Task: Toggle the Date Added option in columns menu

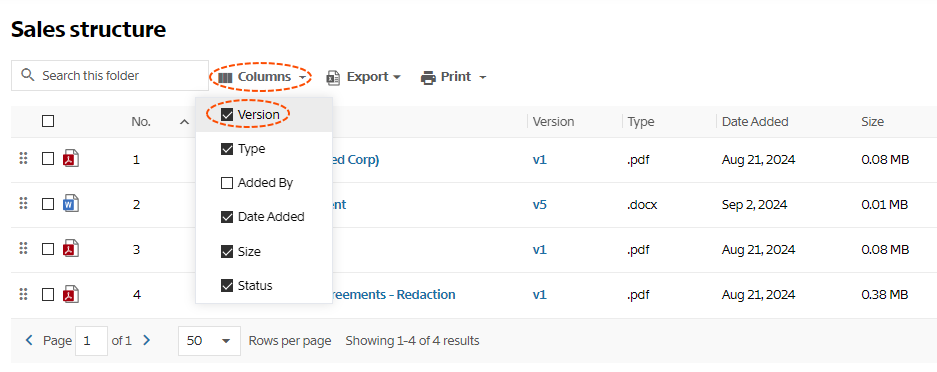Action: pyautogui.click(x=264, y=217)
